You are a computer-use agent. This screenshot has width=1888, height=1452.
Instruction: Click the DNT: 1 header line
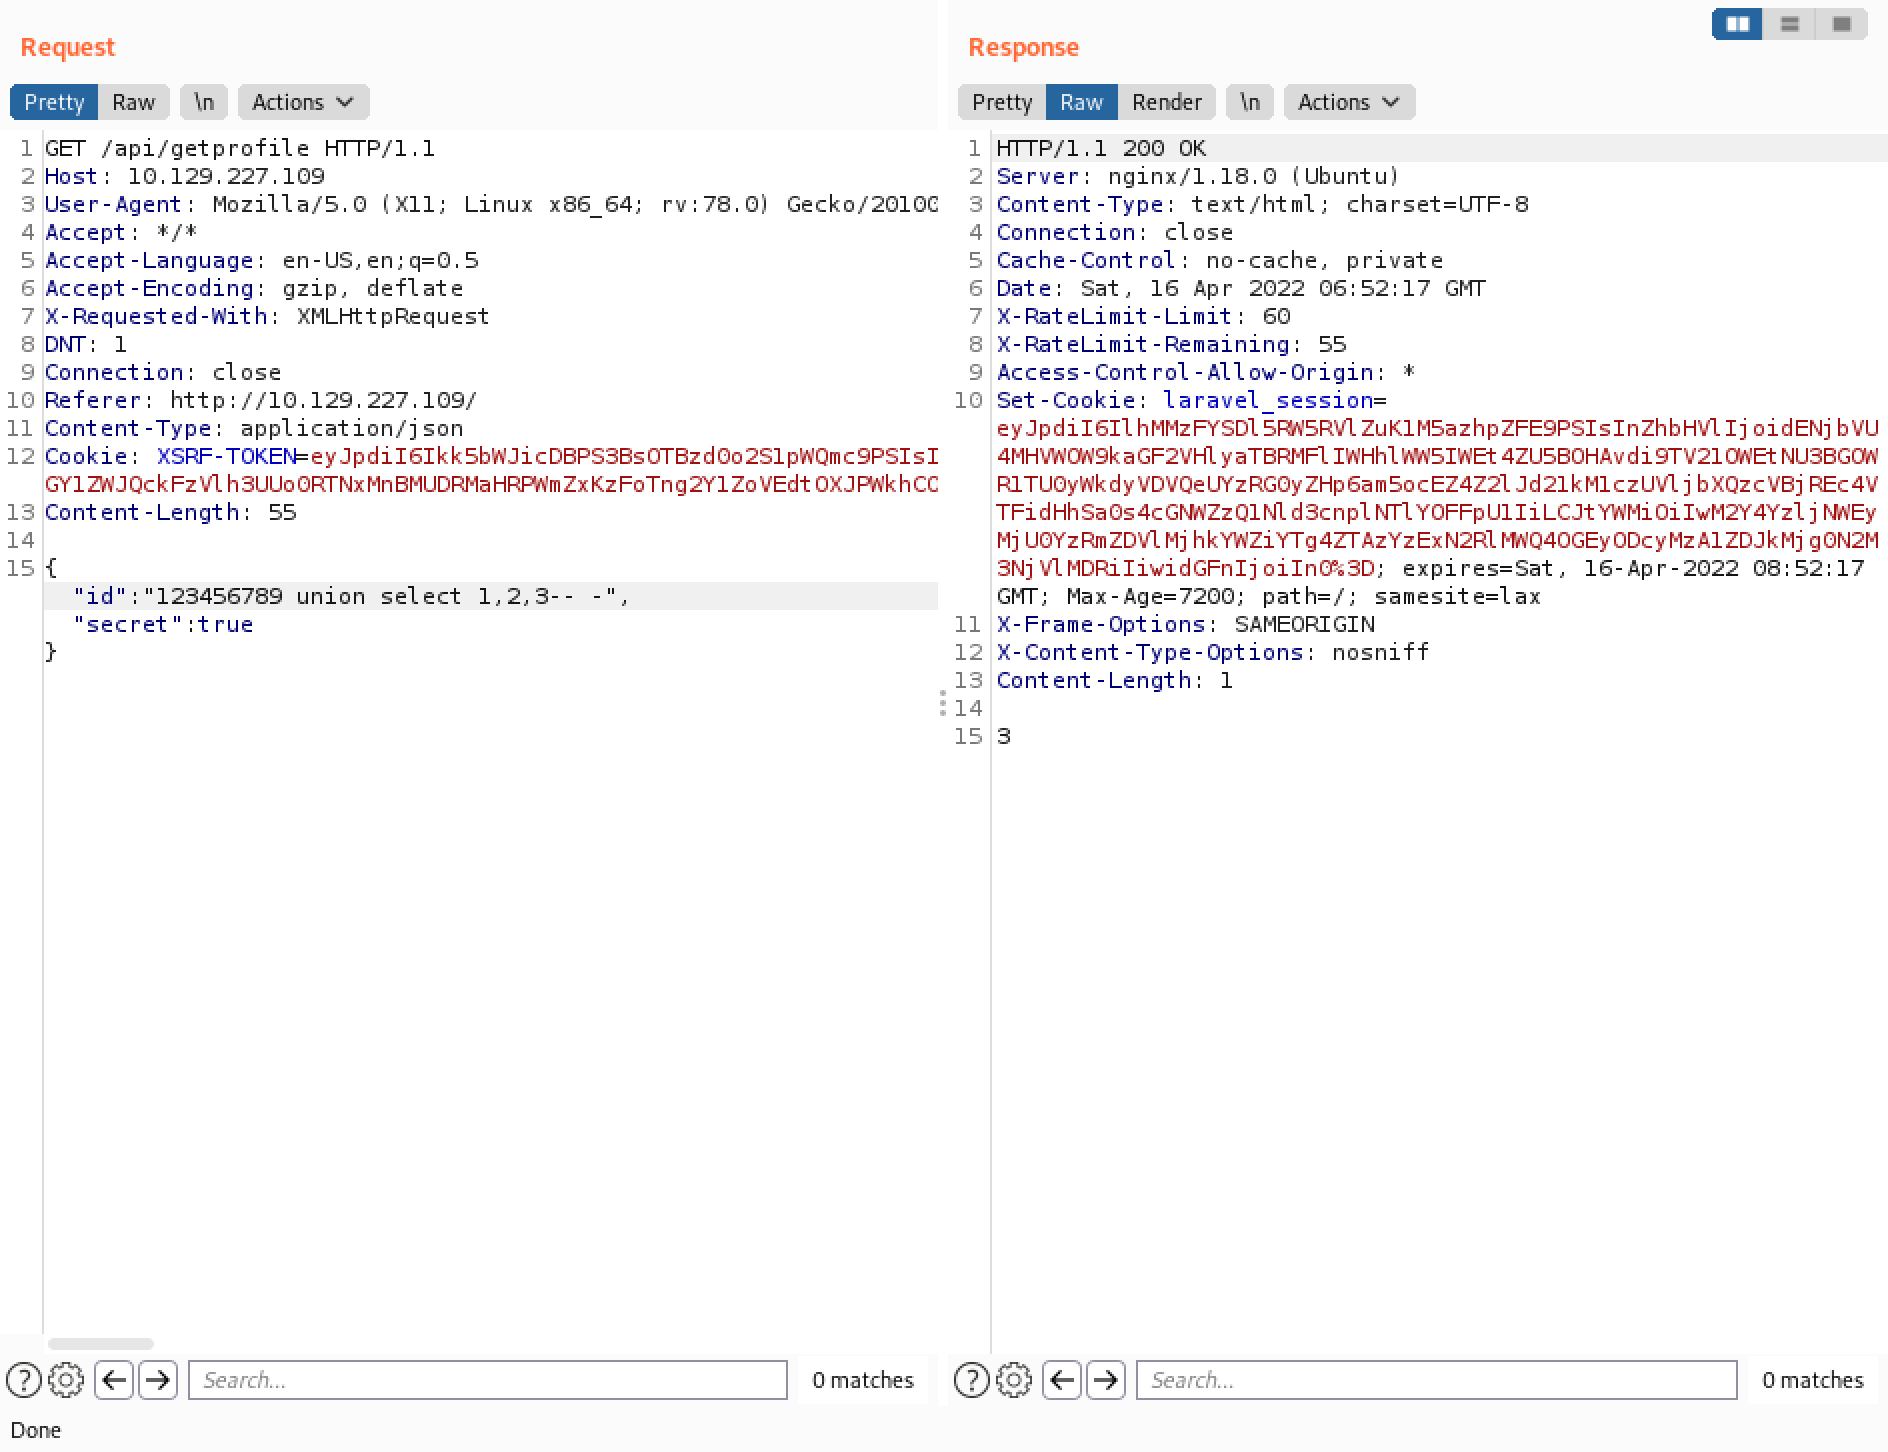86,344
